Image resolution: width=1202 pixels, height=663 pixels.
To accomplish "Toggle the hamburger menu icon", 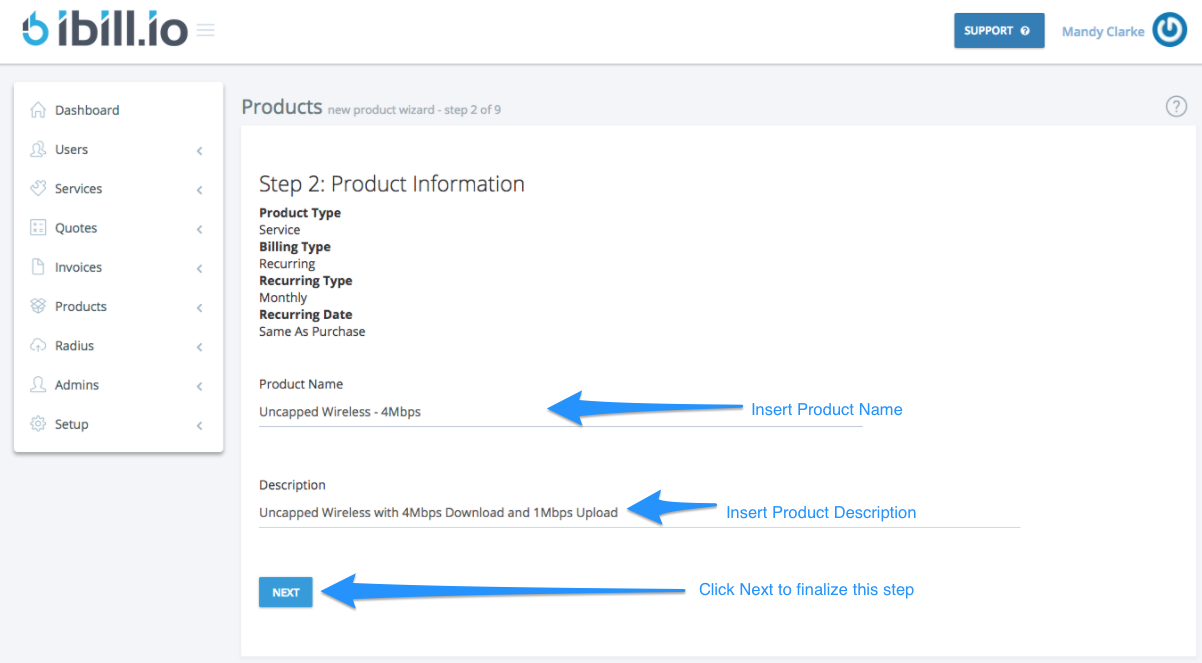I will coord(206,30).
